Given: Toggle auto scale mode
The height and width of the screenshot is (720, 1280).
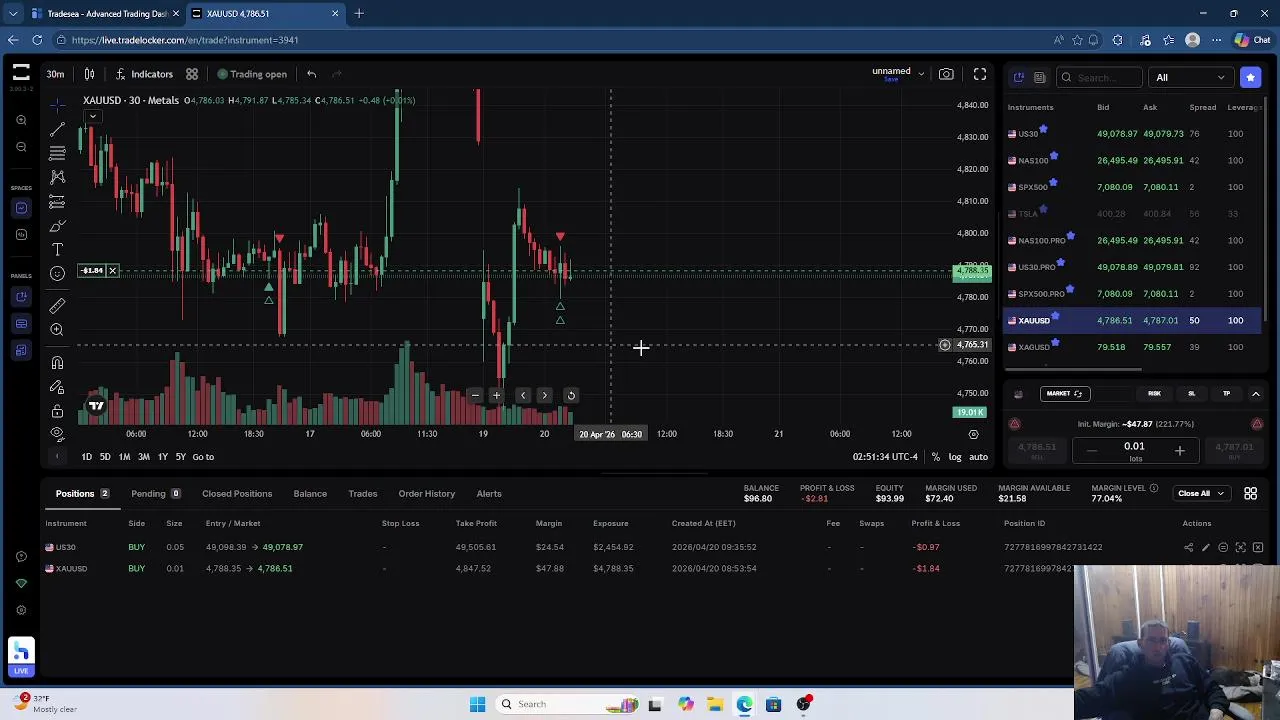Looking at the screenshot, I should coord(978,457).
